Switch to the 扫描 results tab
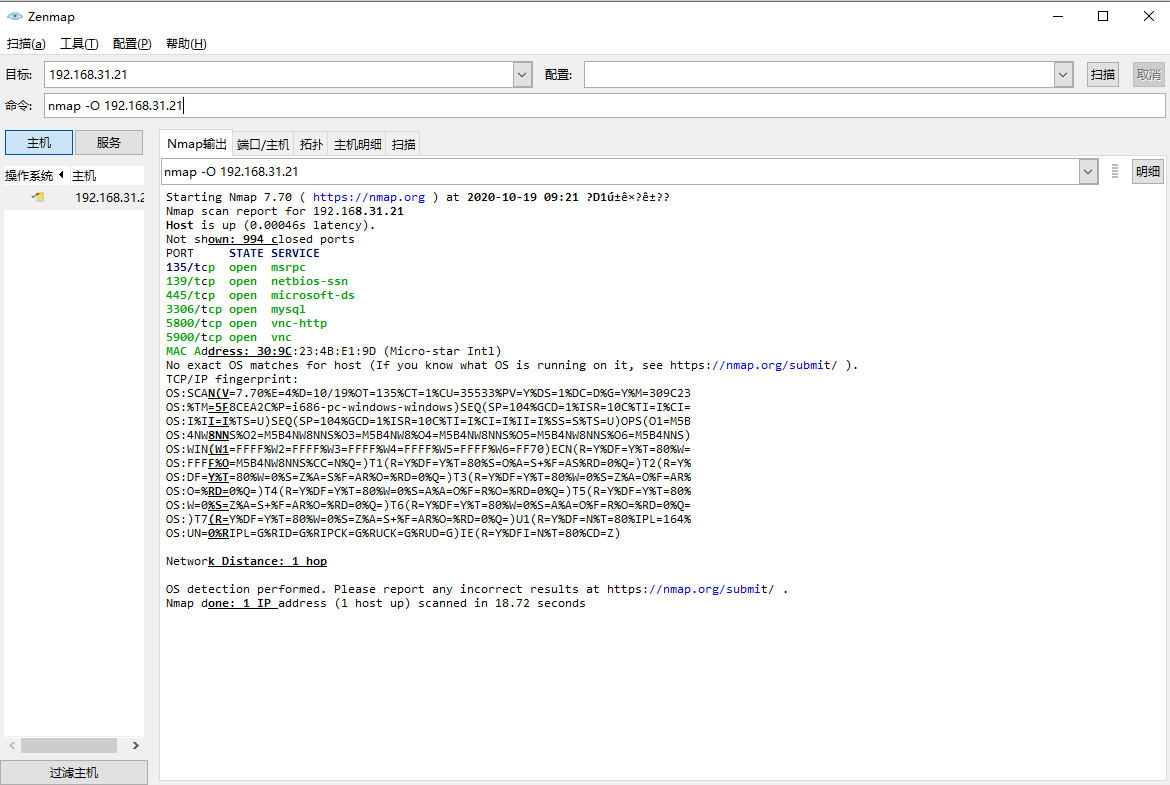The height and width of the screenshot is (785, 1170). tap(404, 145)
